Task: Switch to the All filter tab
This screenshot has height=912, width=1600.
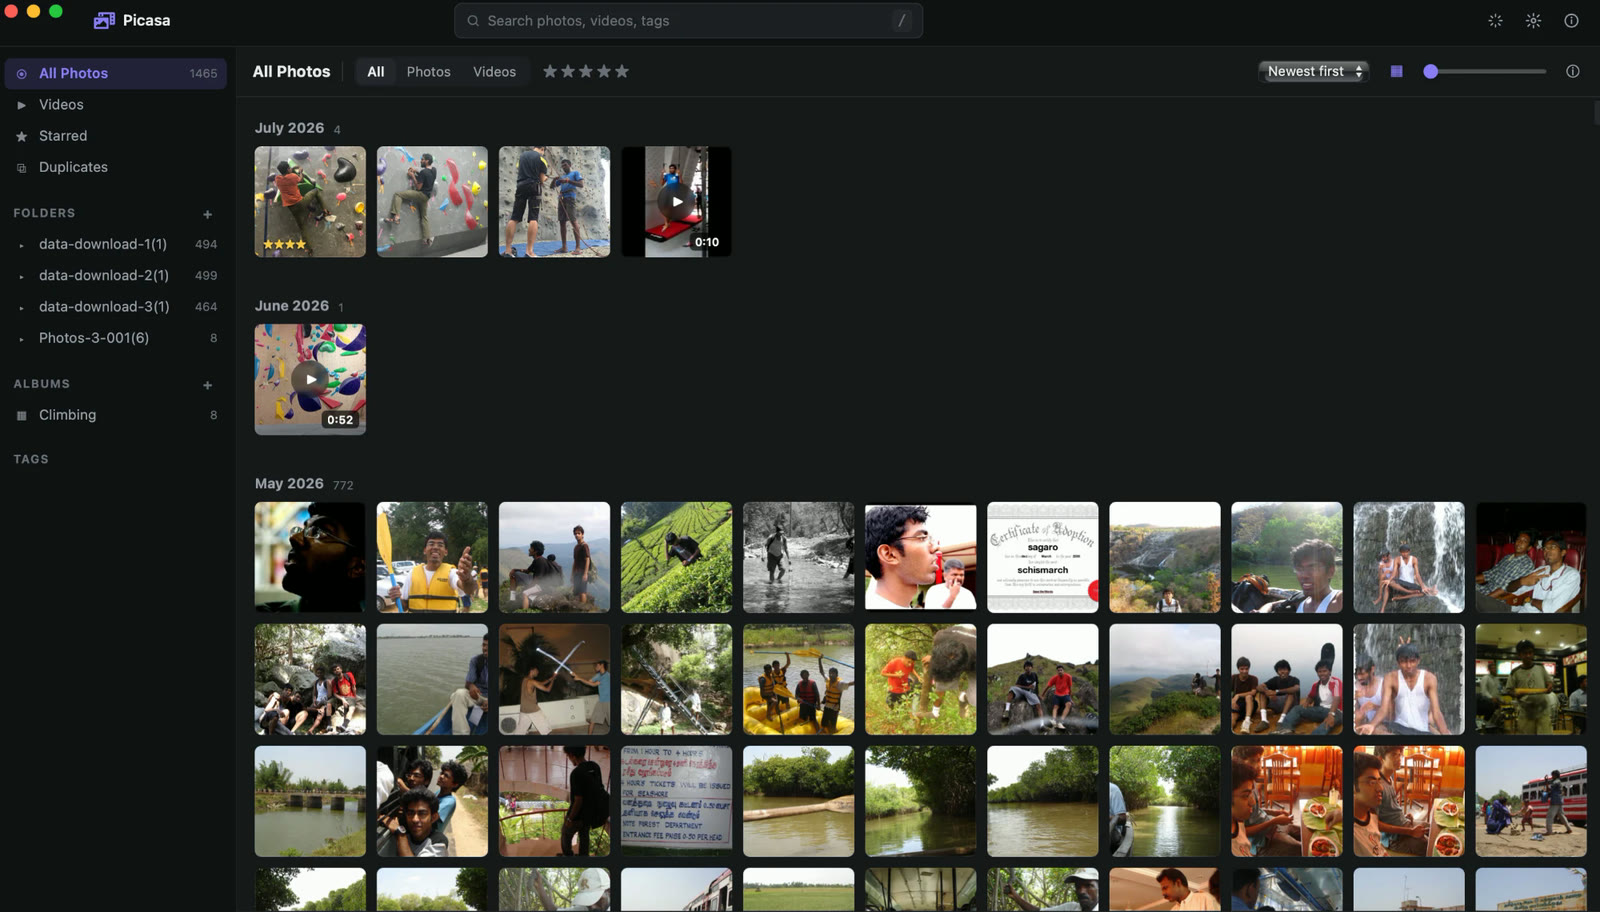Action: click(x=375, y=72)
